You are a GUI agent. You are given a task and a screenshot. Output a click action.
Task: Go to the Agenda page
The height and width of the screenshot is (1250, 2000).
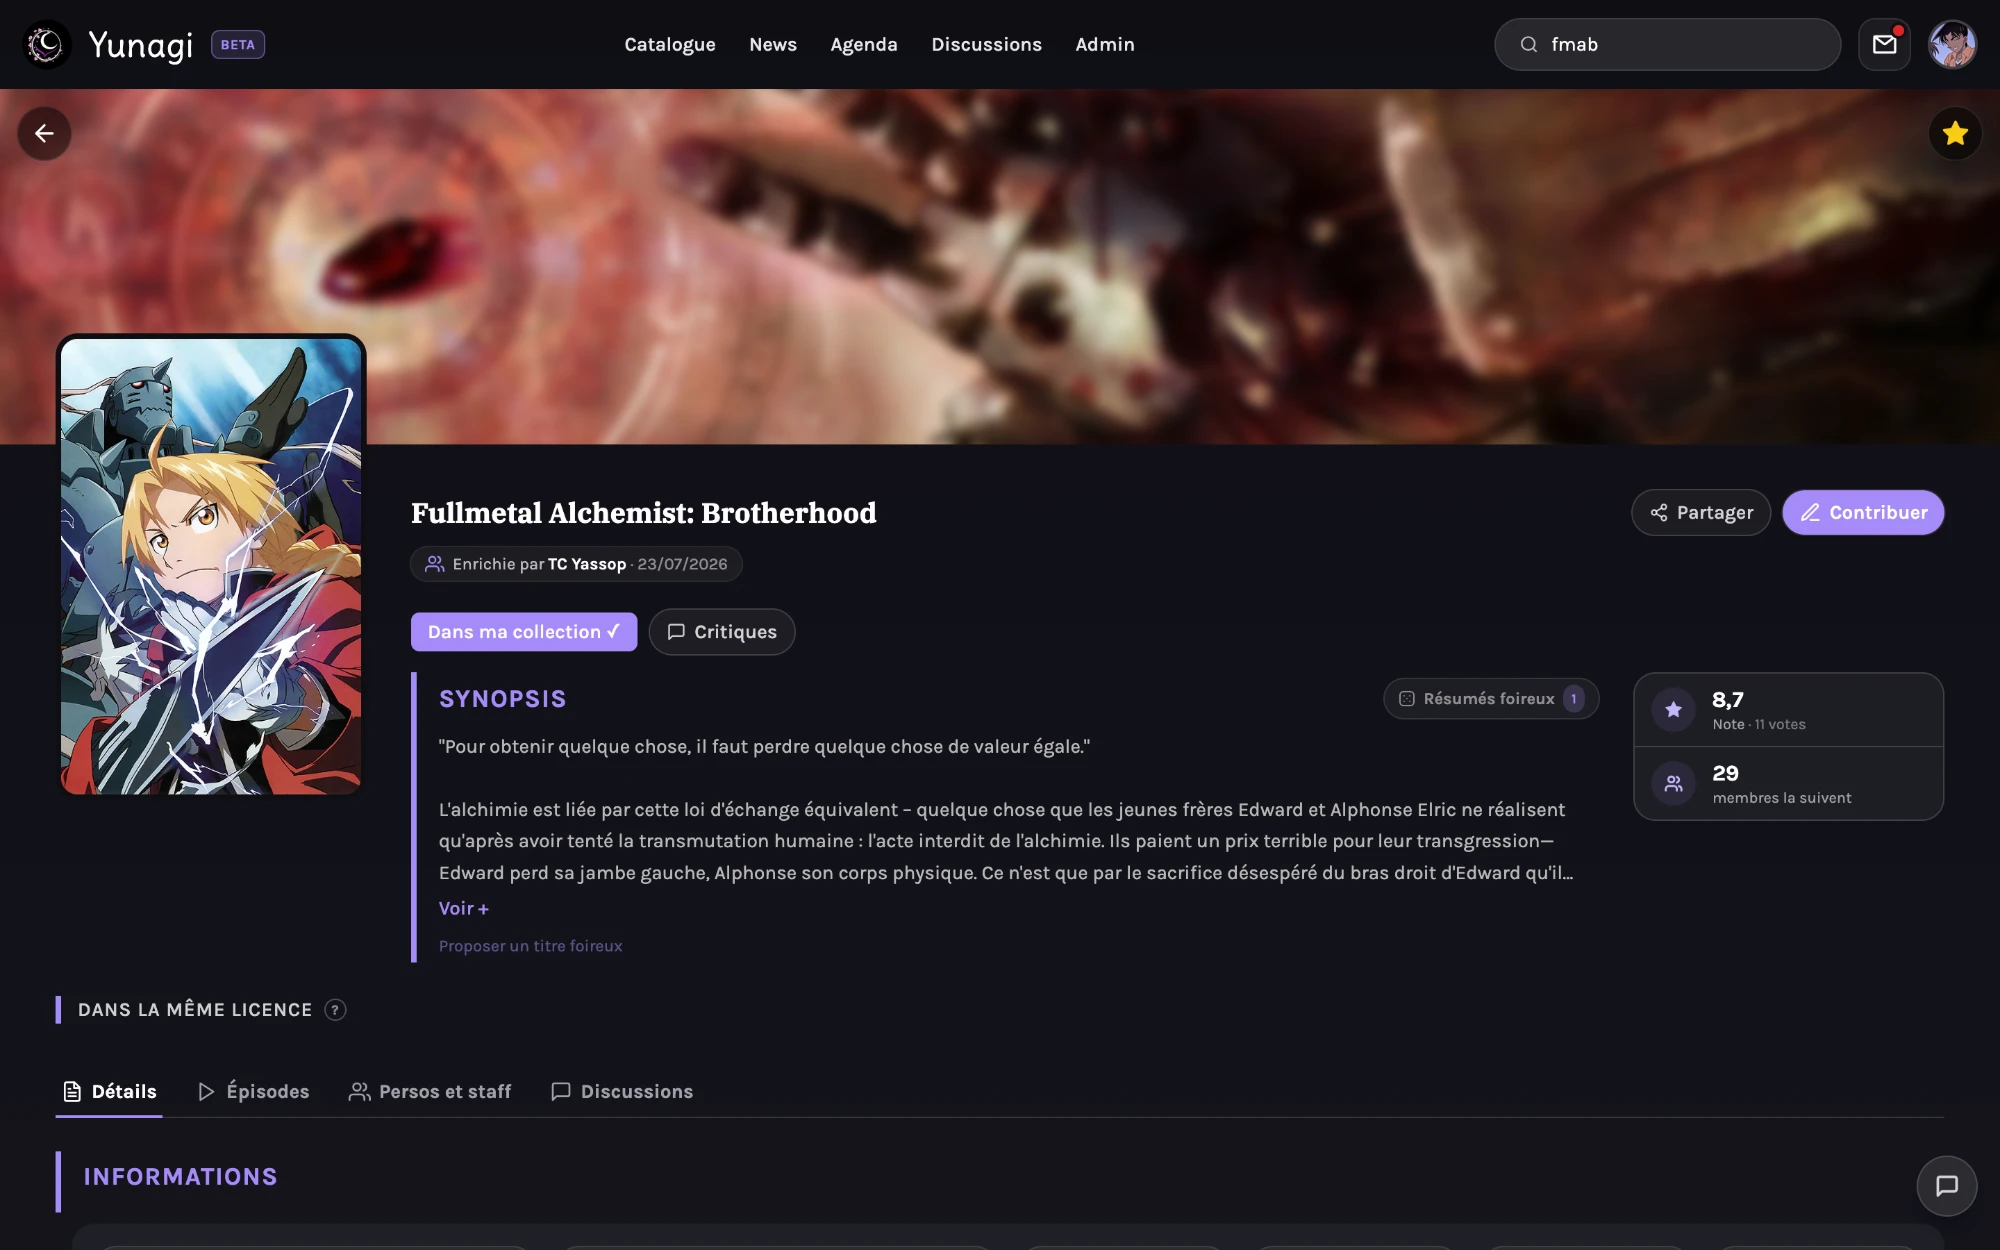pos(864,44)
